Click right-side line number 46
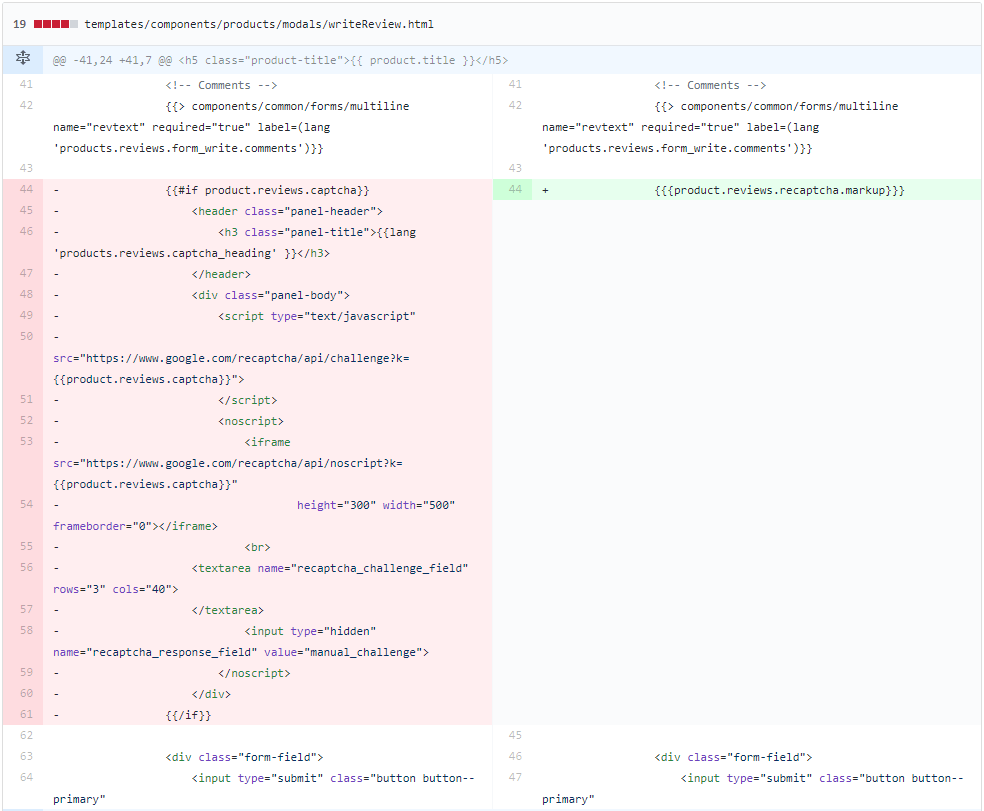 (515, 757)
